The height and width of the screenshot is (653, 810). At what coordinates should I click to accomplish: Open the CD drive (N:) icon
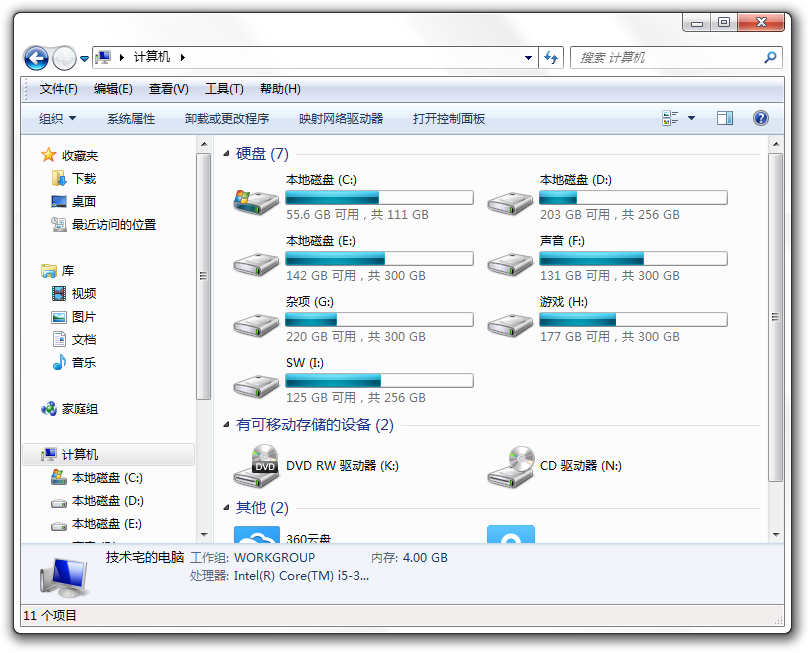click(511, 466)
